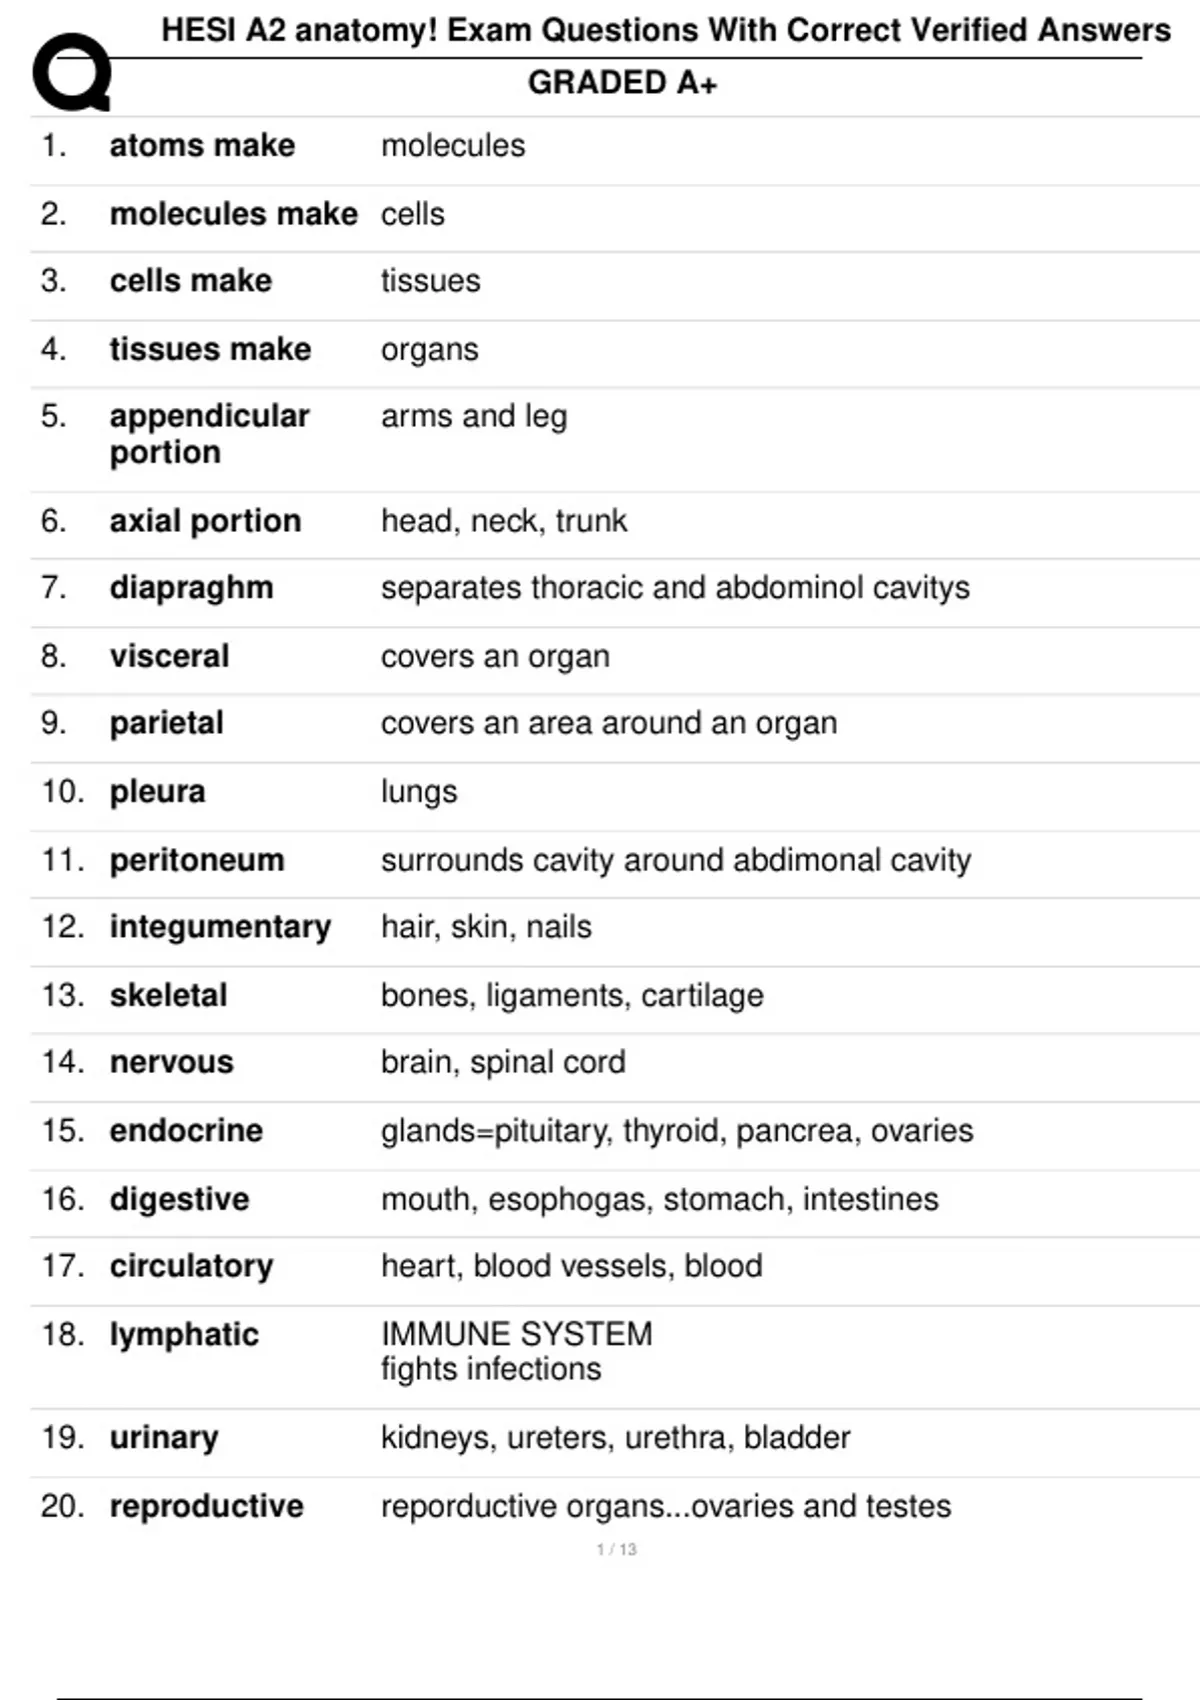Select the answer 'molecules' in row 1
Screen dimensions: 1200x1700
(x=453, y=146)
